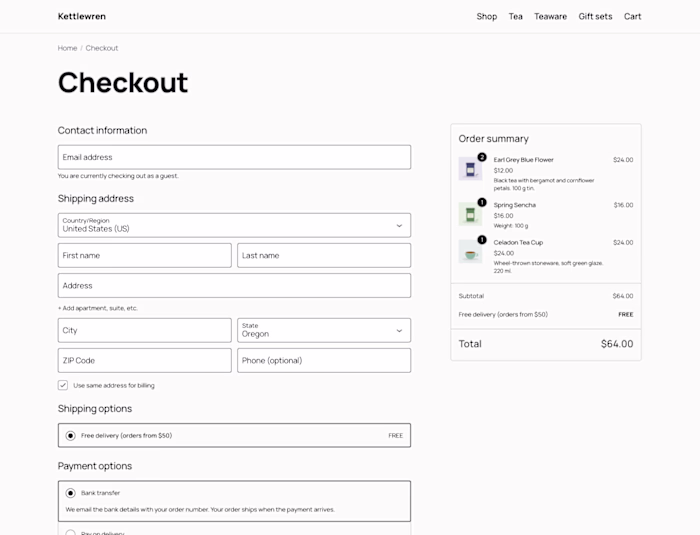This screenshot has width=700, height=535.
Task: Click the Checkout breadcrumb item
Action: 102,48
